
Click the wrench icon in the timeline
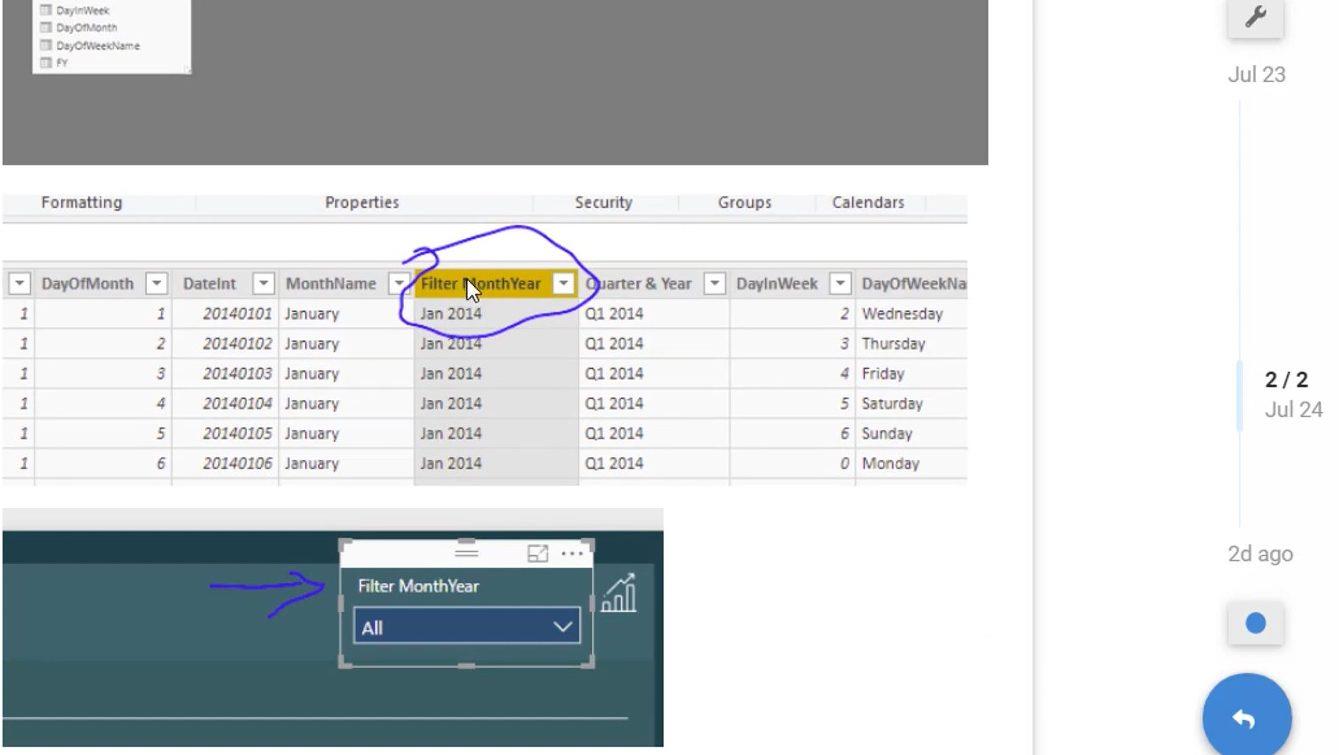pos(1255,17)
